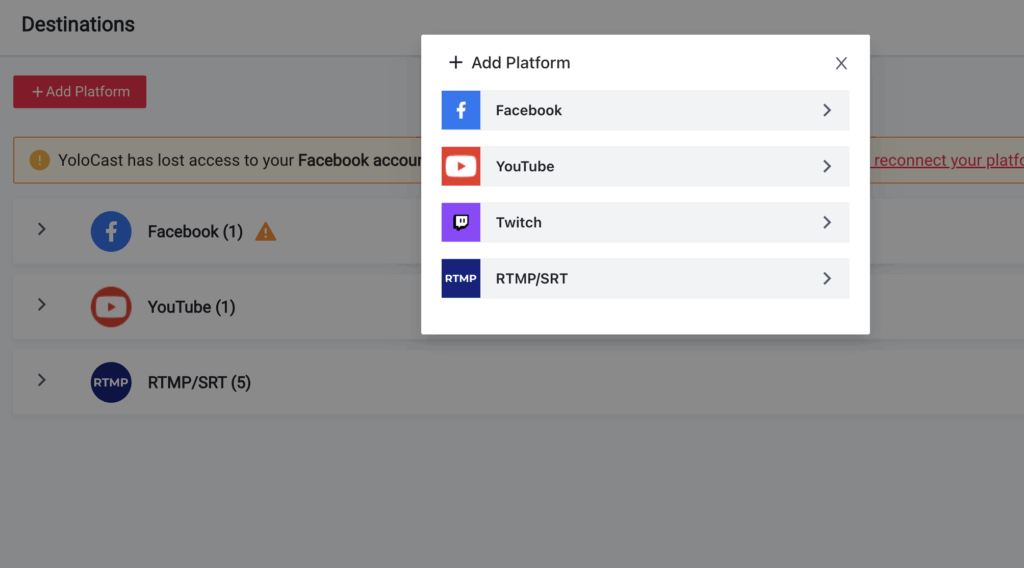Click the RTMP logo icon in the dialog
Screen dimensions: 1024x568
(x=461, y=278)
